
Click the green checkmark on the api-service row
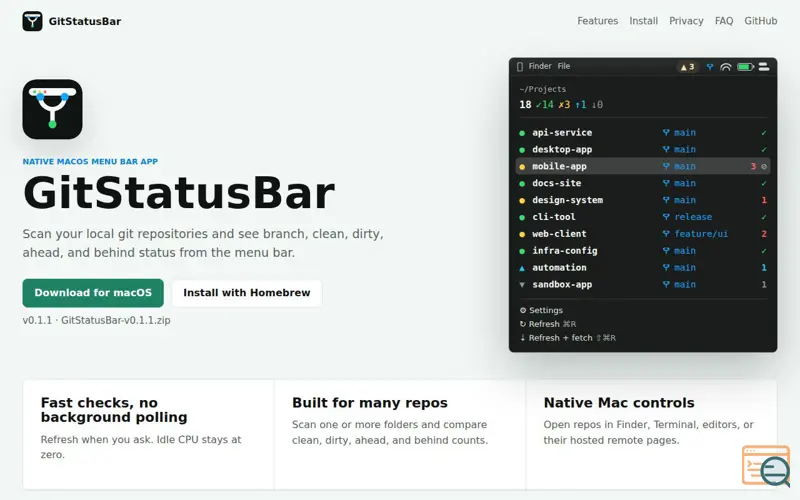(x=764, y=133)
